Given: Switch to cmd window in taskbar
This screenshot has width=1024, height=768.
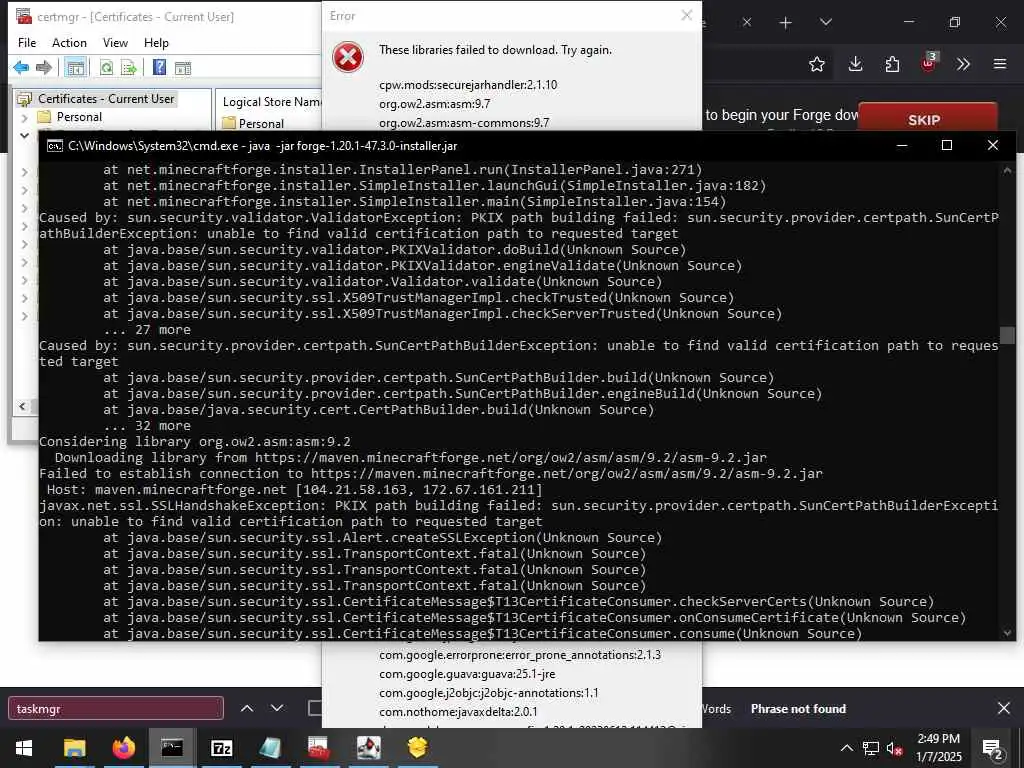Looking at the screenshot, I should [172, 748].
